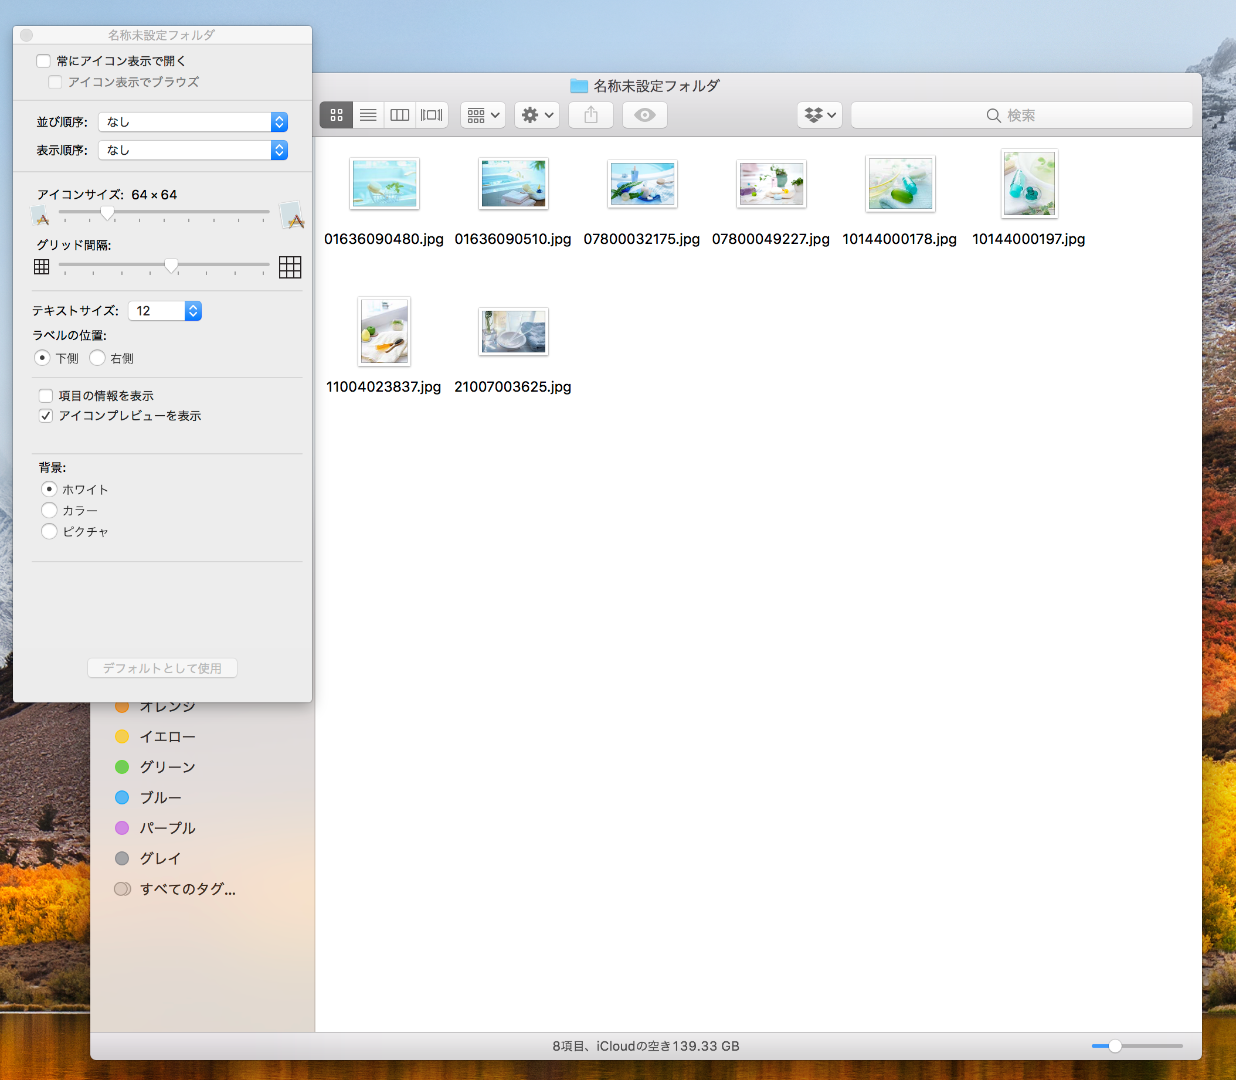
Task: Select 右側 label position radio button
Action: coord(98,358)
